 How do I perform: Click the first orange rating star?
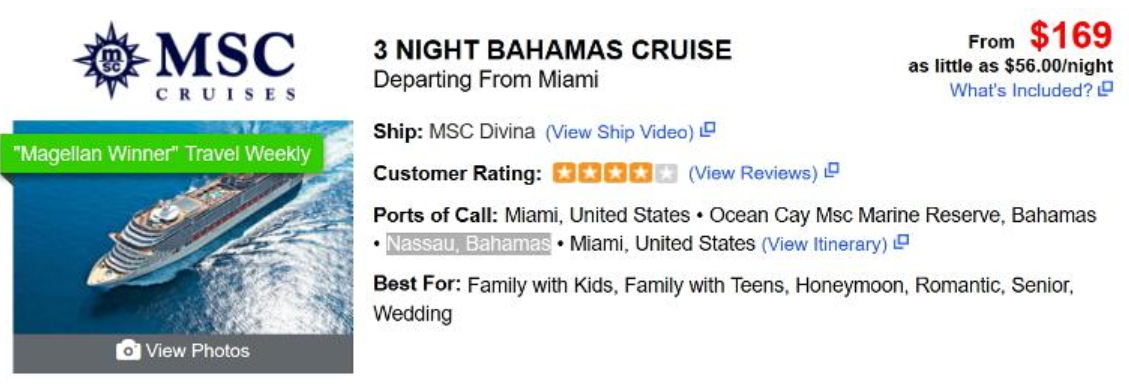[x=563, y=174]
